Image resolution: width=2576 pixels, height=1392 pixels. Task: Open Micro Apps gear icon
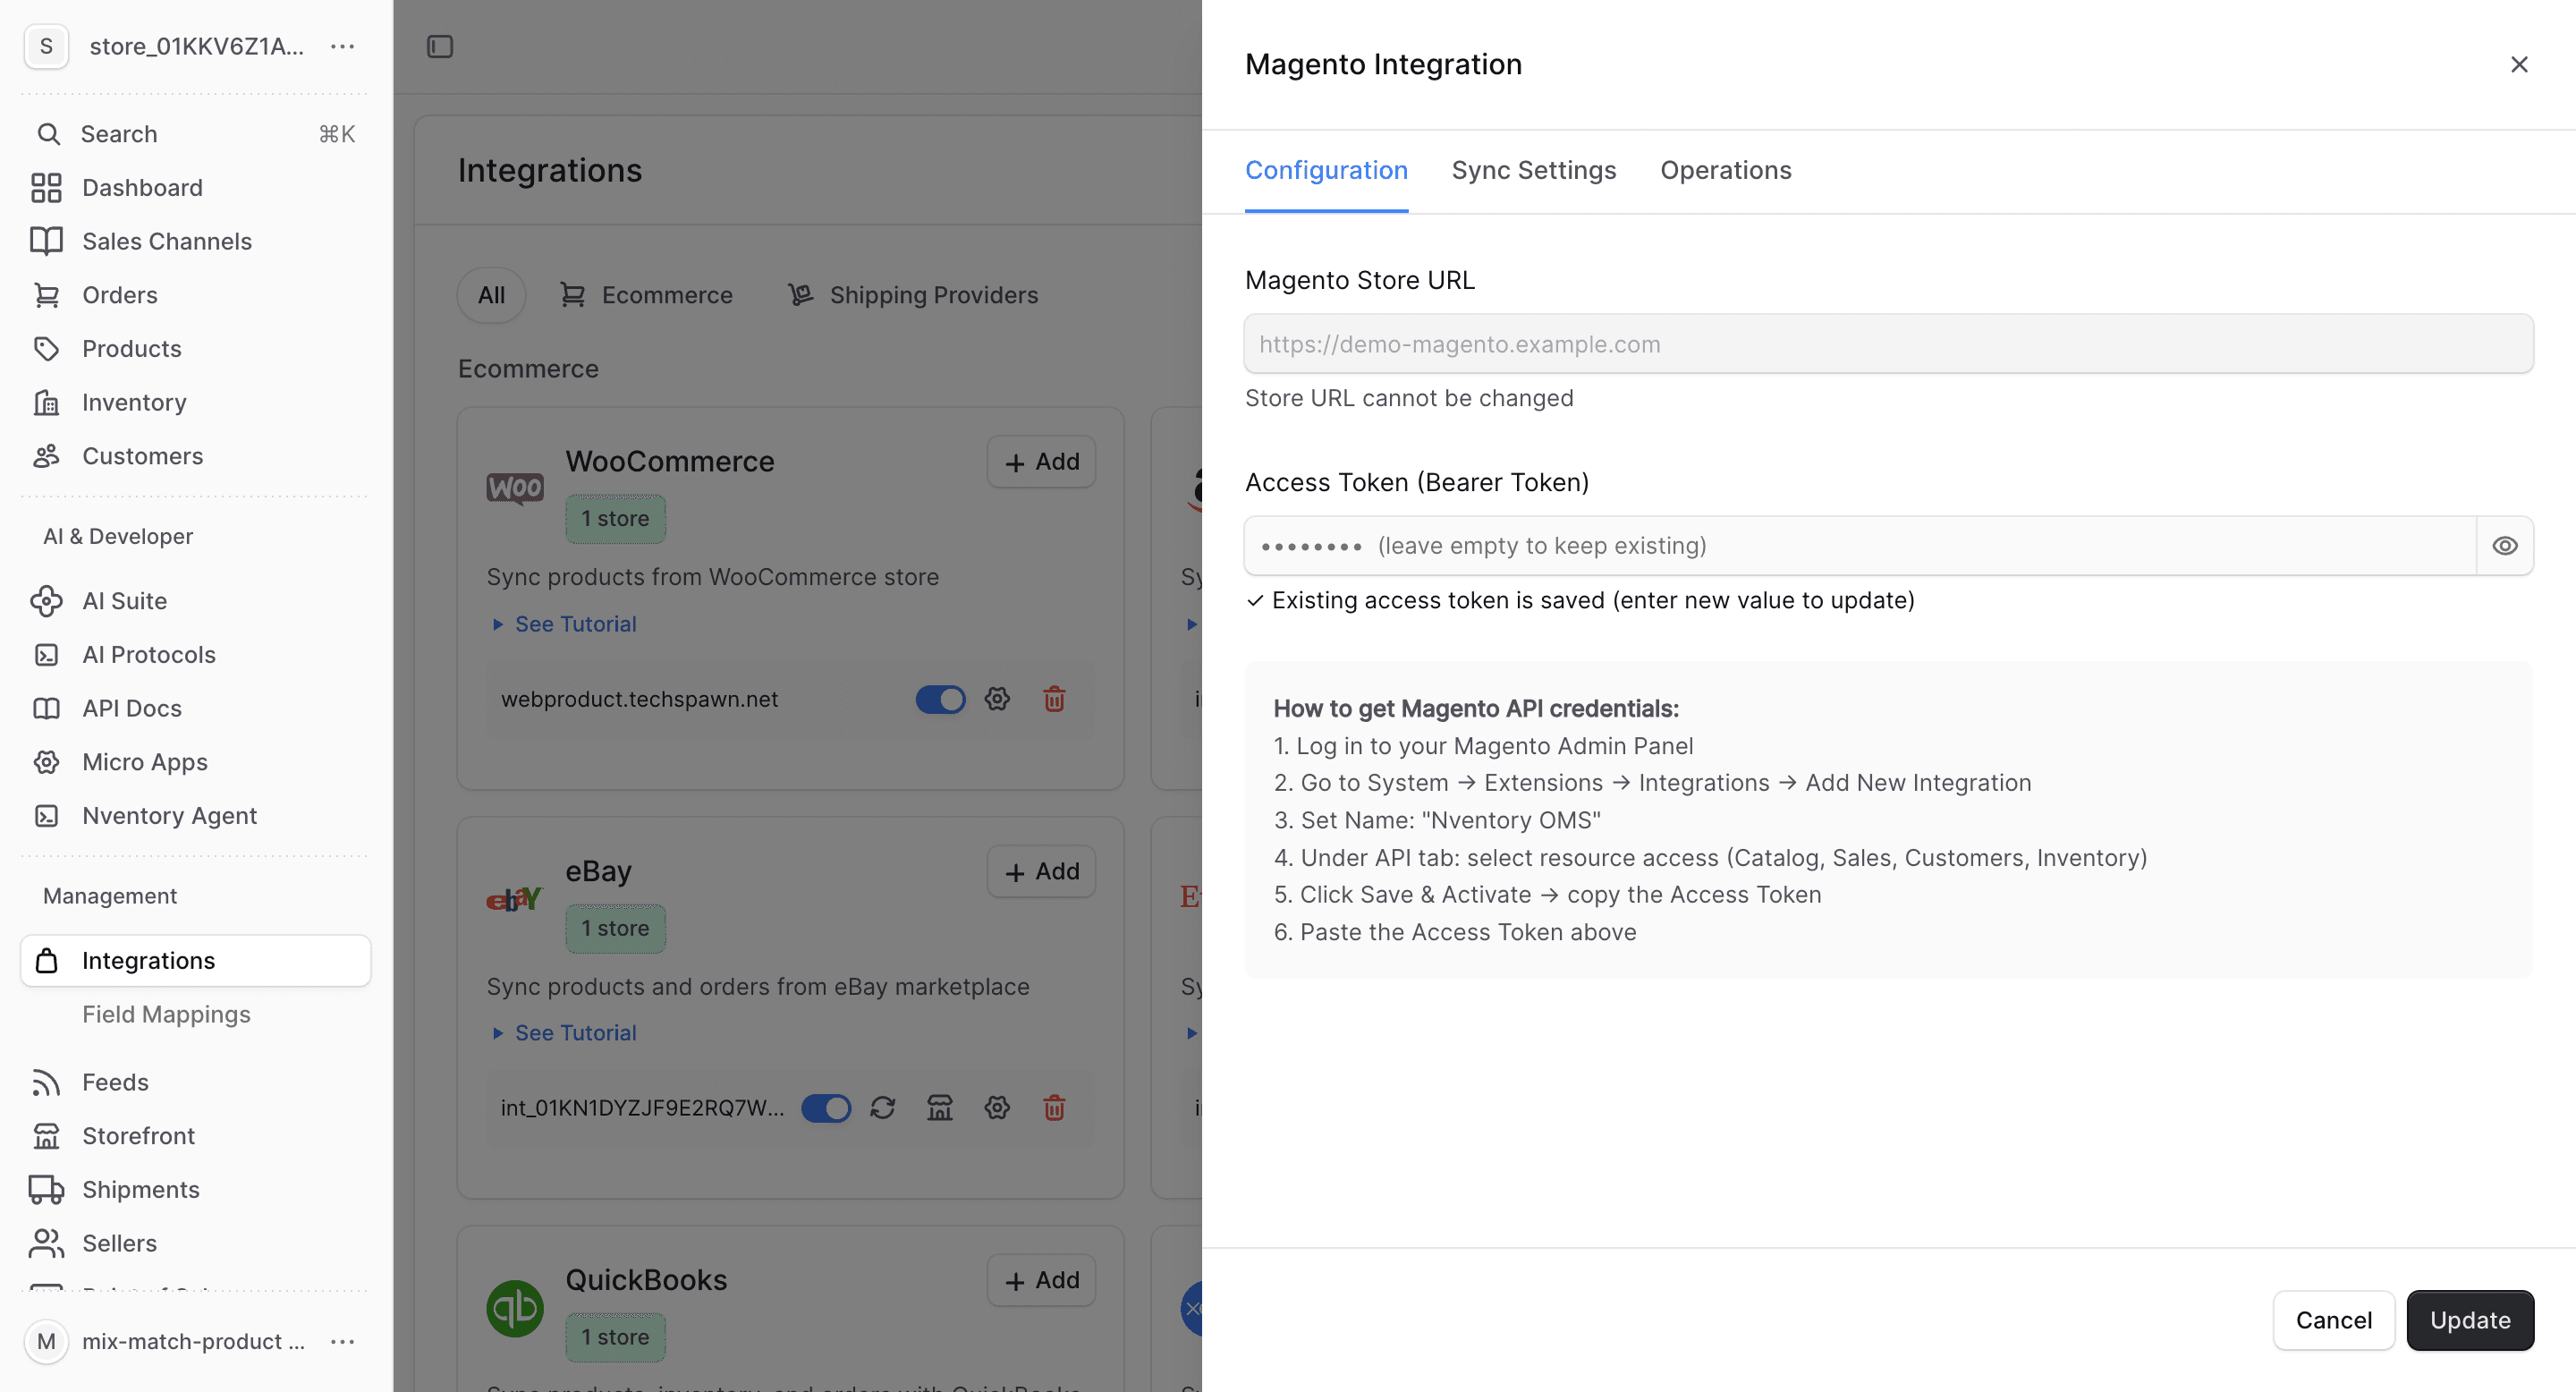[46, 762]
